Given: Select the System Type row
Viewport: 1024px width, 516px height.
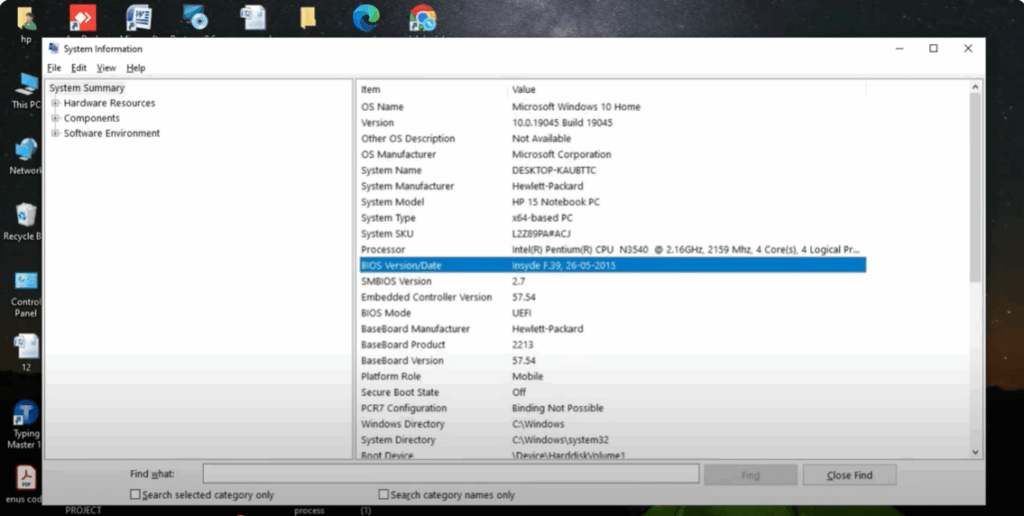Looking at the screenshot, I should point(613,218).
